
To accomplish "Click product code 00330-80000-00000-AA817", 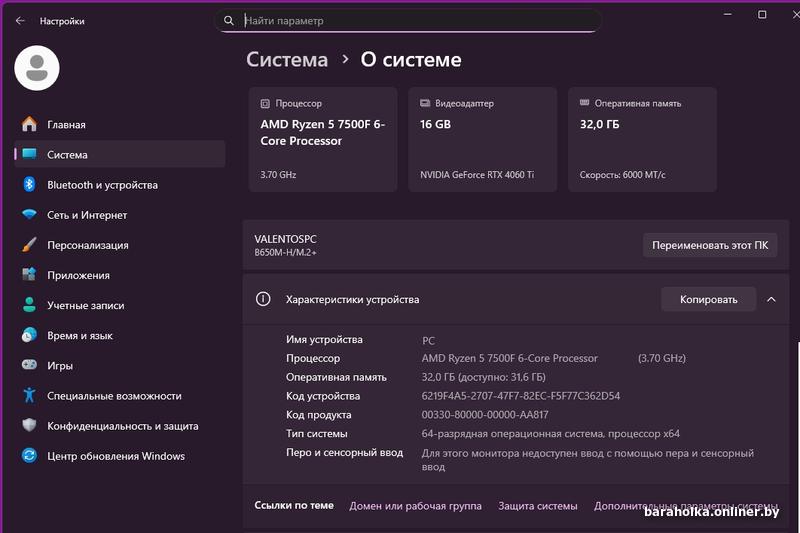I will [x=485, y=415].
